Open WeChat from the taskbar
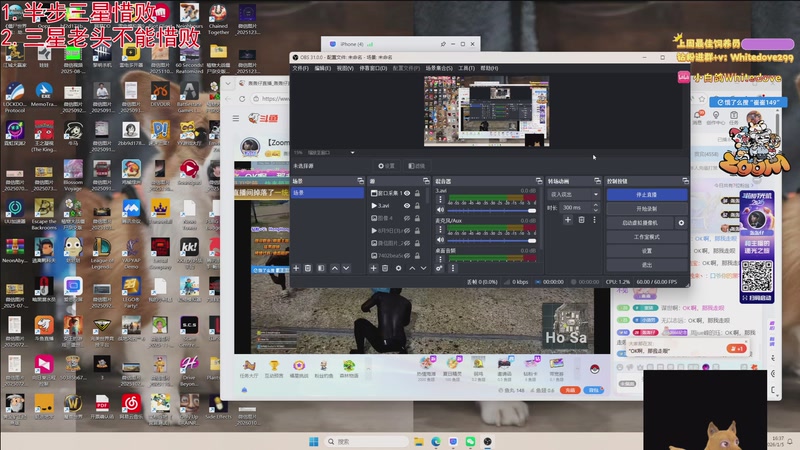This screenshot has height=450, width=800. point(470,441)
